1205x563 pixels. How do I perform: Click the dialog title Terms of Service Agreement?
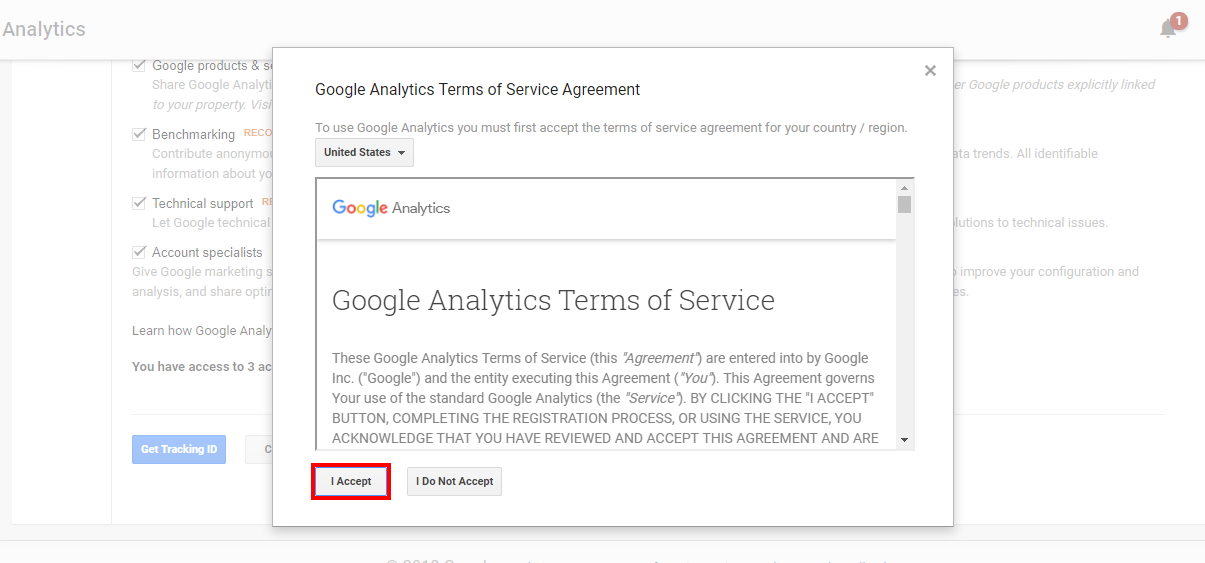click(477, 89)
